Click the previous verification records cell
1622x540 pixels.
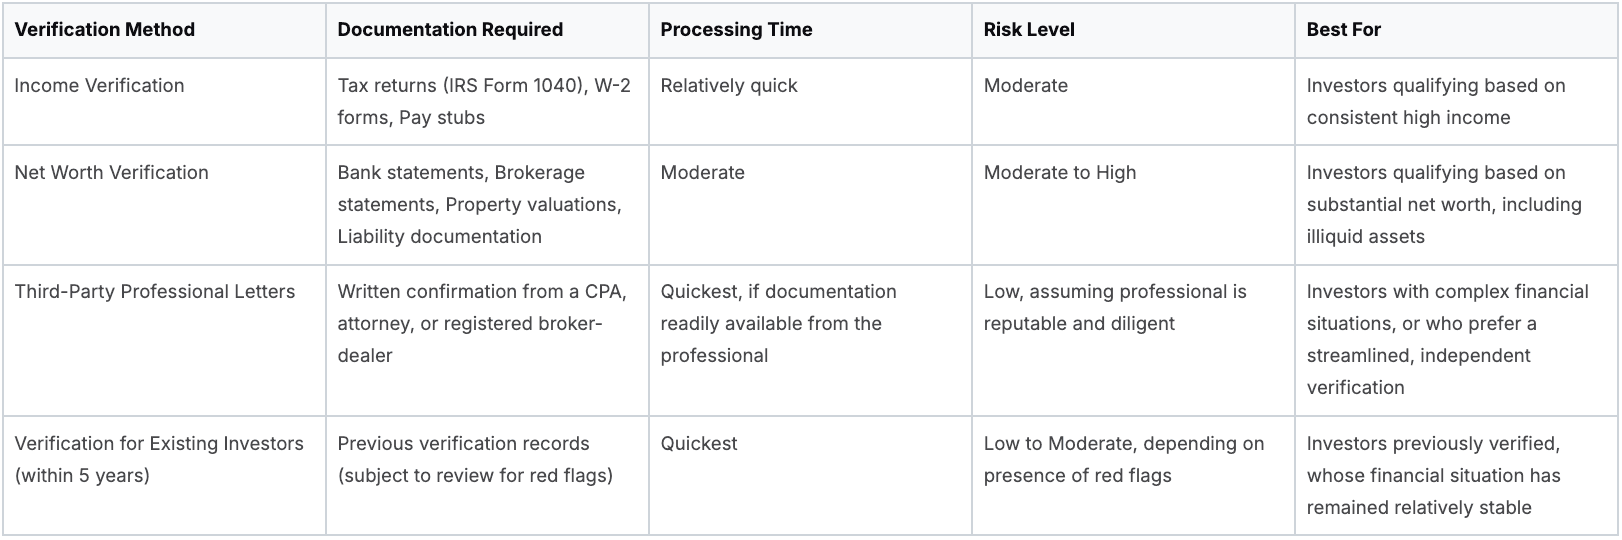click(475, 459)
